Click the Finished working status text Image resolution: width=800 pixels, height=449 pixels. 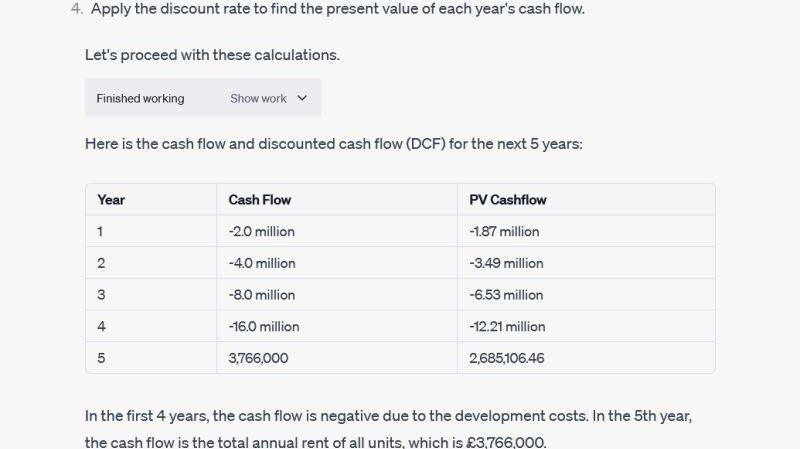tap(140, 98)
